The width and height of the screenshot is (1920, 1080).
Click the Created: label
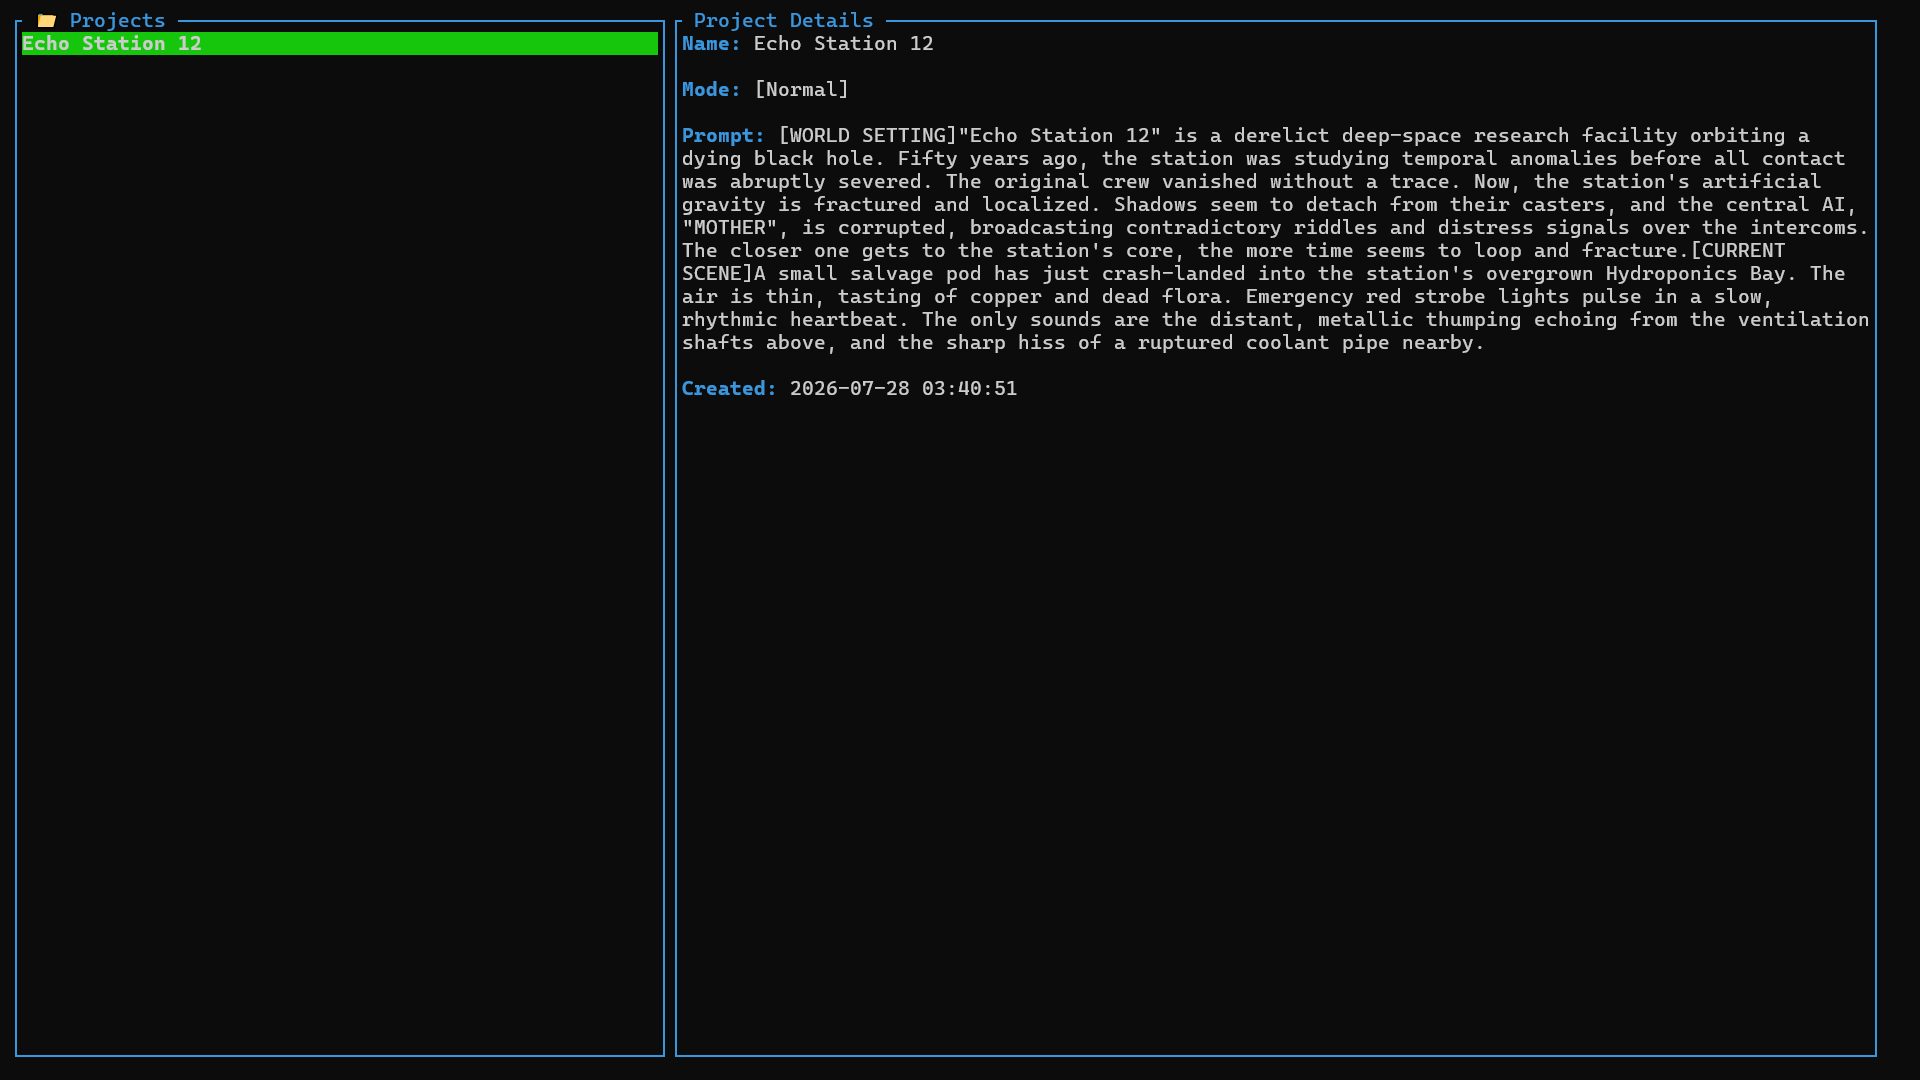(x=729, y=388)
